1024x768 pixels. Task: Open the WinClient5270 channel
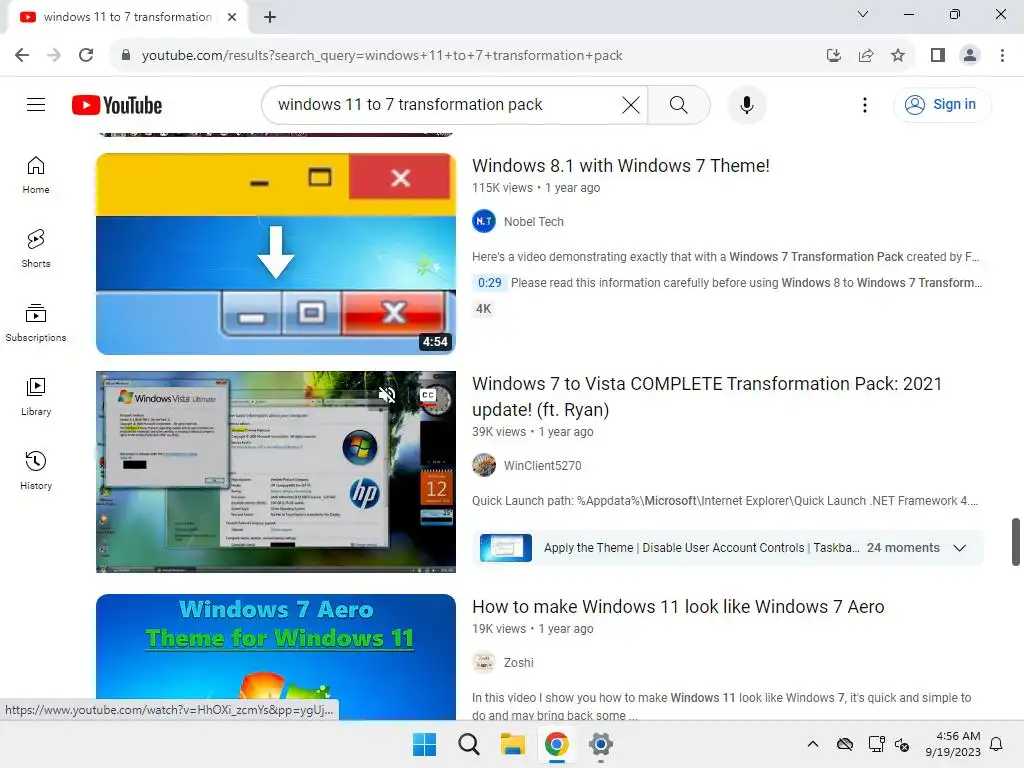pyautogui.click(x=542, y=466)
